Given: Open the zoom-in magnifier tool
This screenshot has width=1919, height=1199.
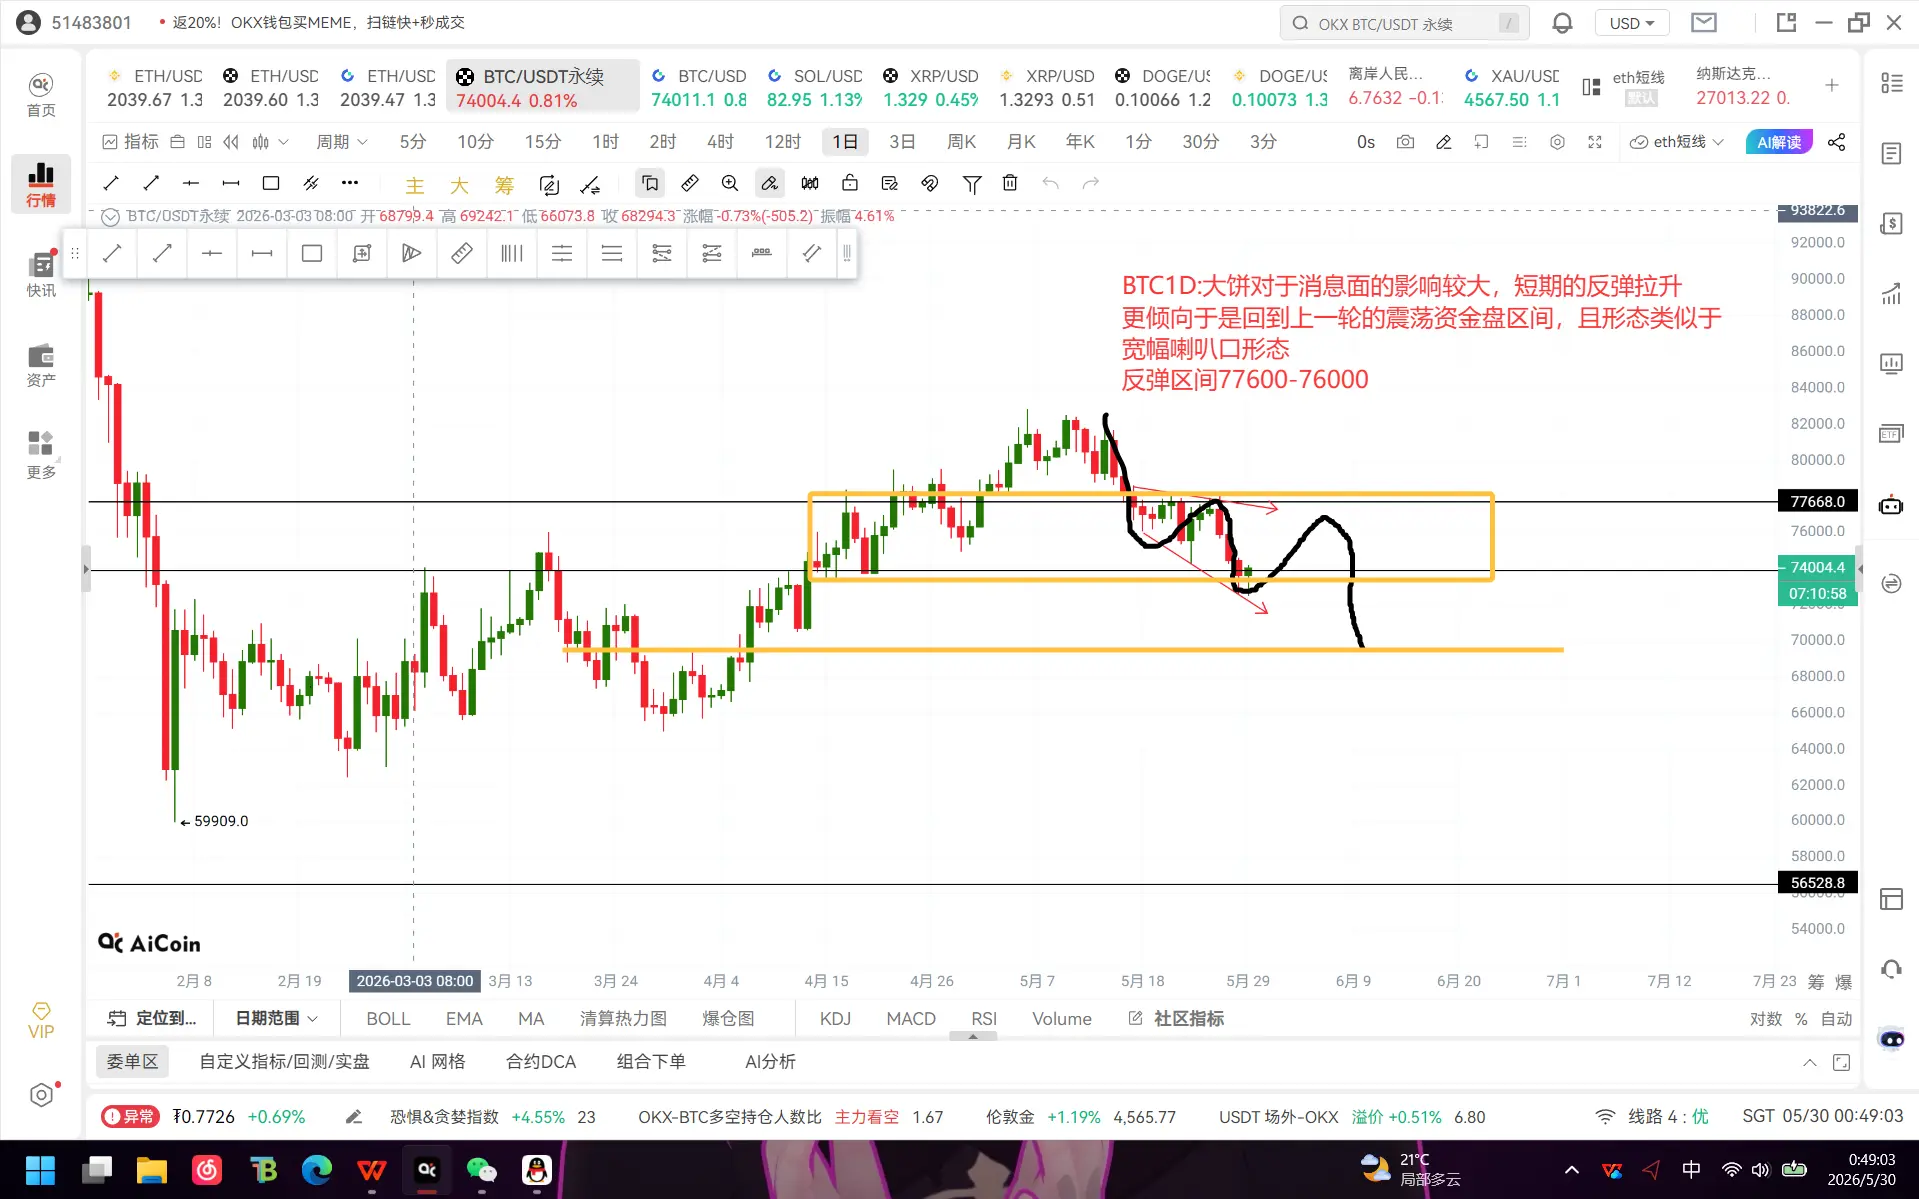Looking at the screenshot, I should tap(730, 183).
